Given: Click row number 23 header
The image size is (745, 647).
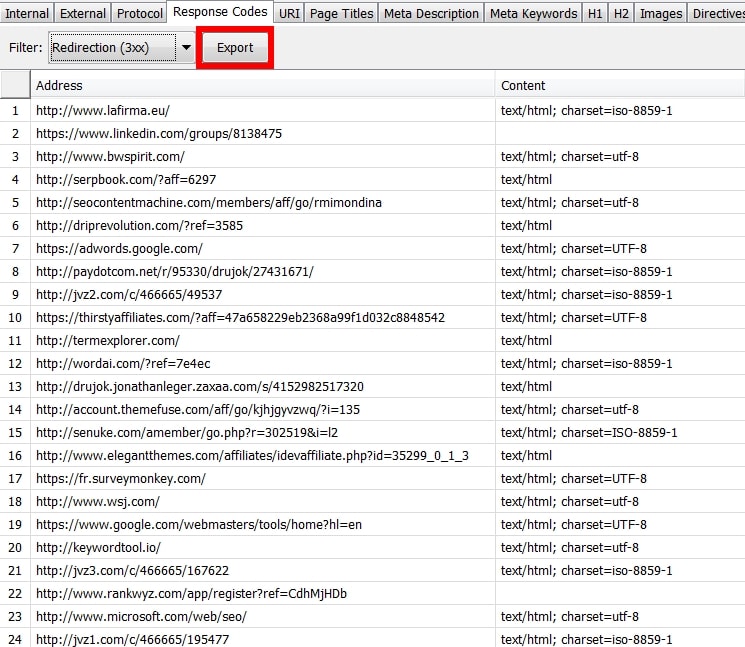Looking at the screenshot, I should (x=15, y=617).
